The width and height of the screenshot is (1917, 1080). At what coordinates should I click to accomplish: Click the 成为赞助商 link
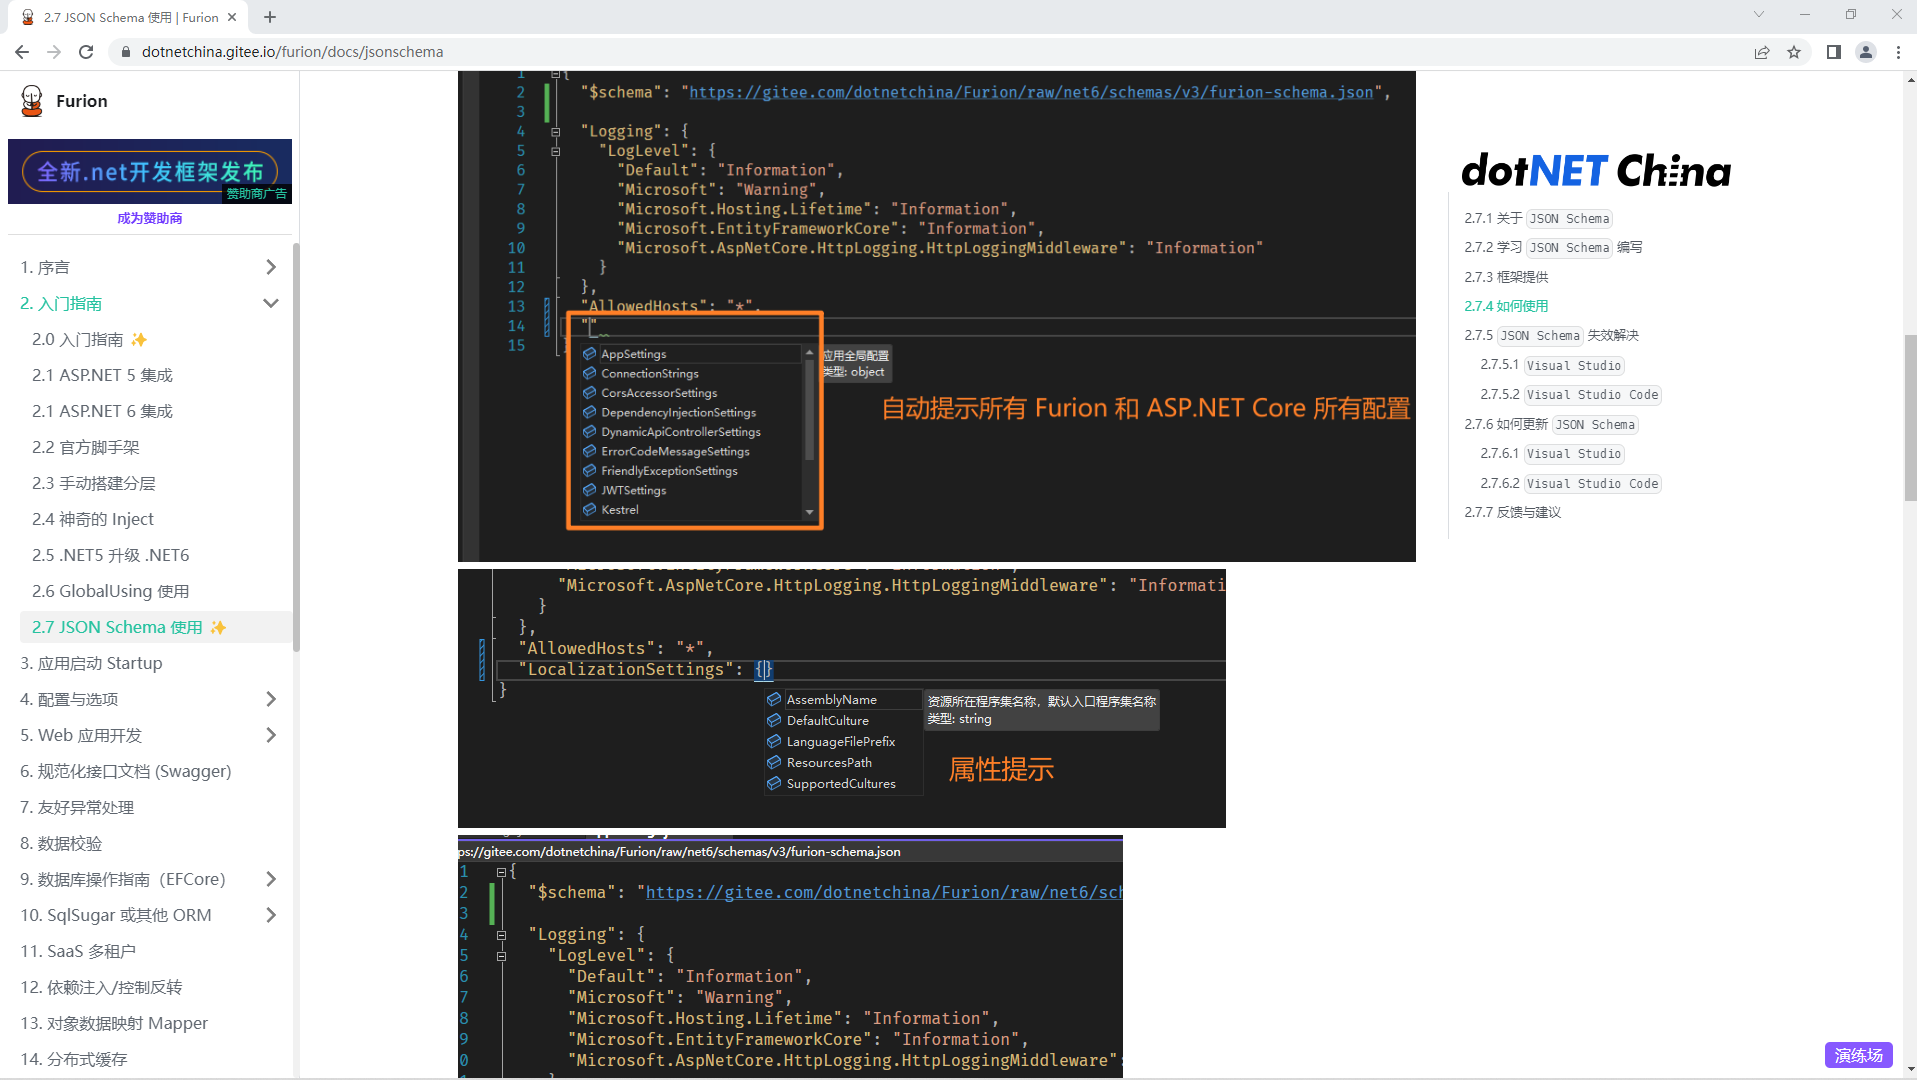click(x=150, y=218)
